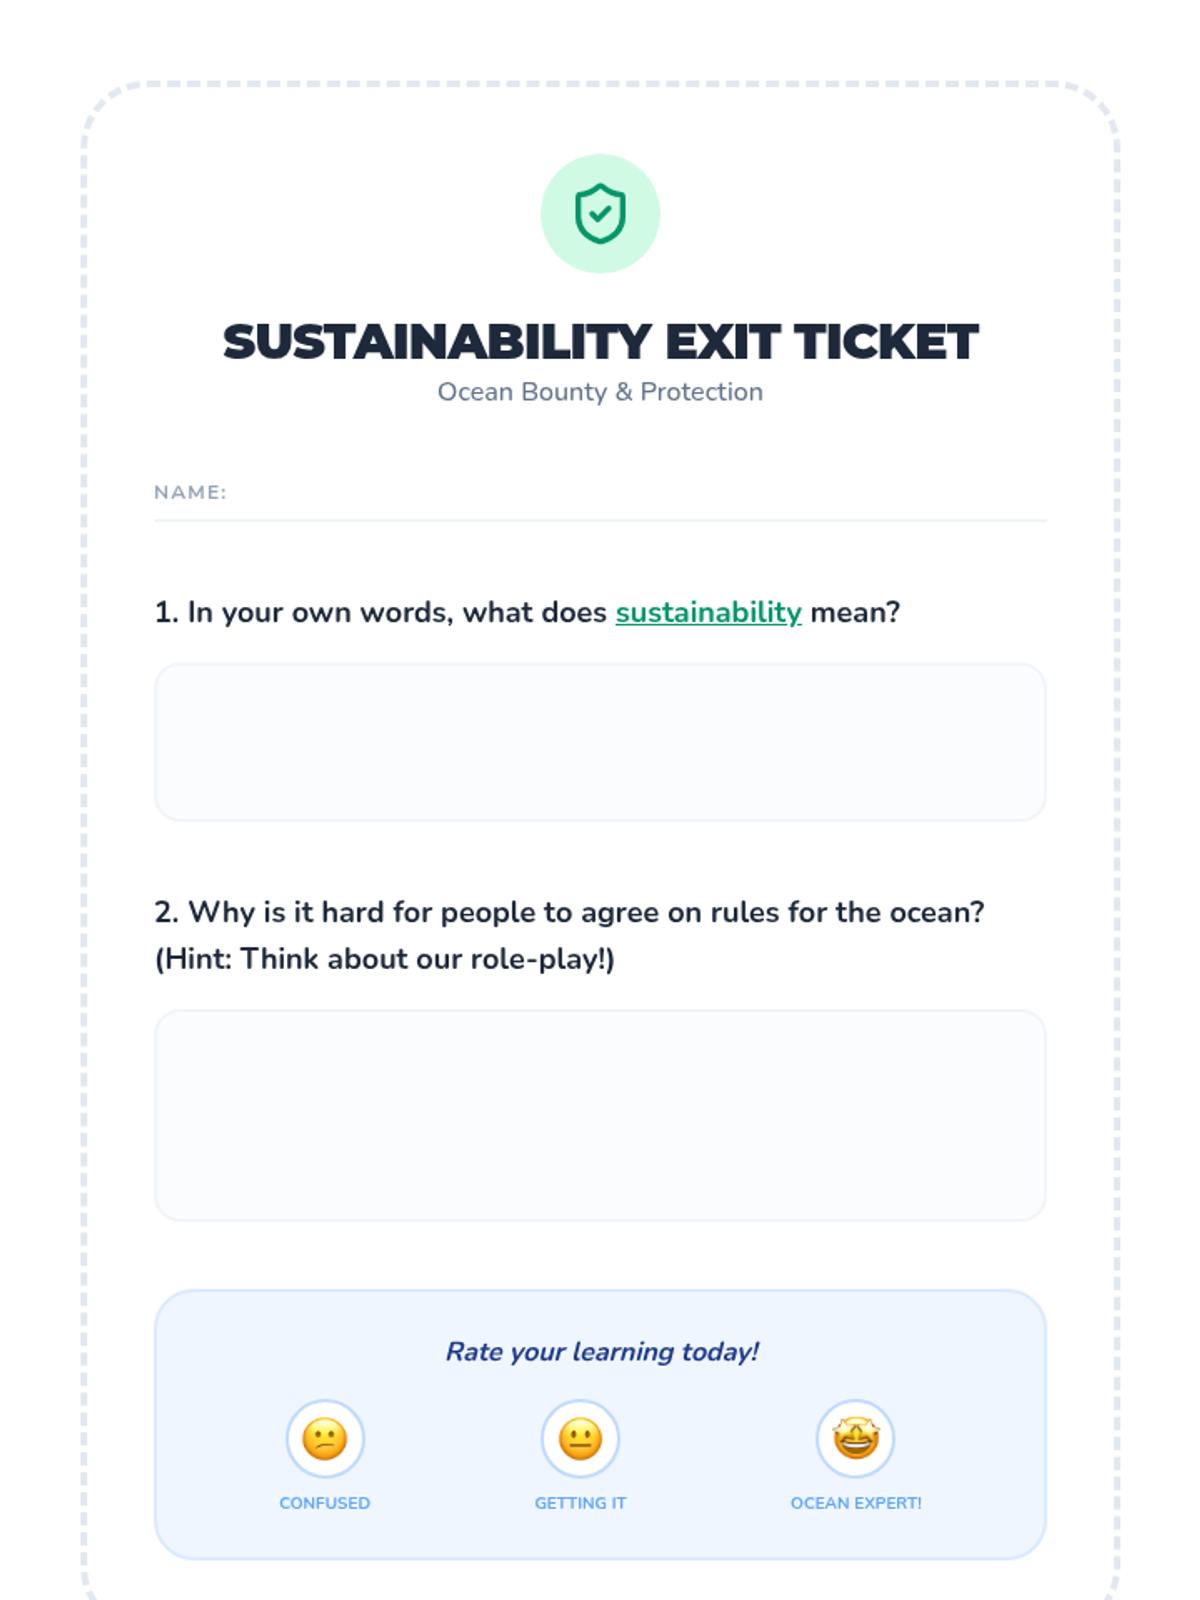Click the "Rate your learning today!" heading
The image size is (1200, 1600).
tap(602, 1352)
